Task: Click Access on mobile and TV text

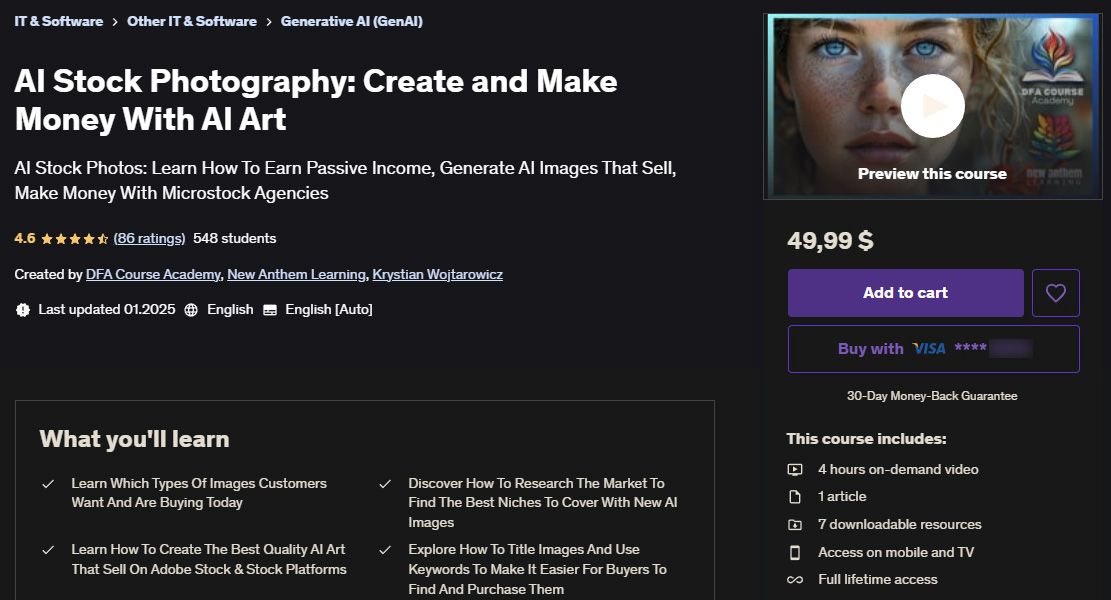Action: (896, 552)
